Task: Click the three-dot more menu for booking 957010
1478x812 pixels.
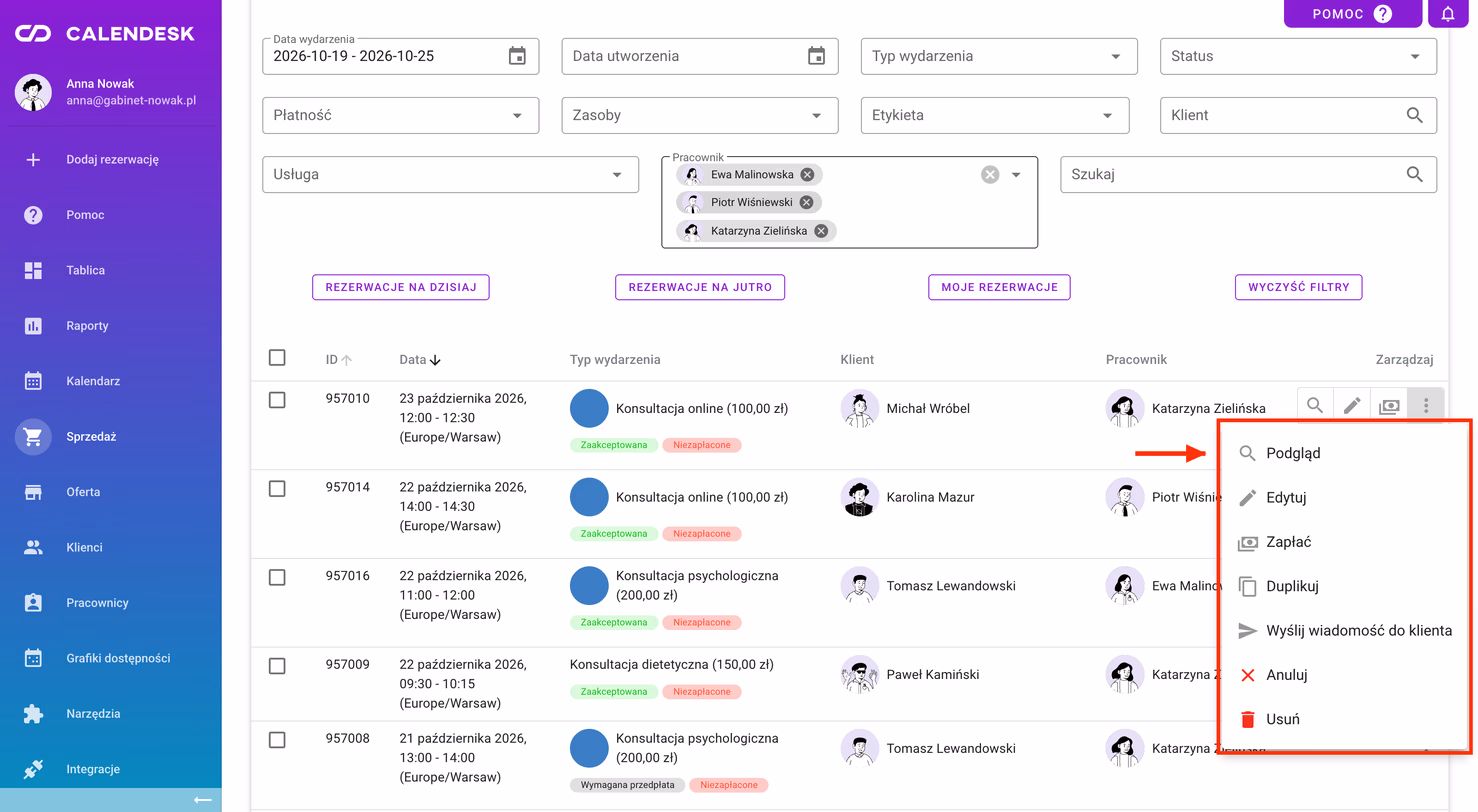Action: coord(1426,406)
